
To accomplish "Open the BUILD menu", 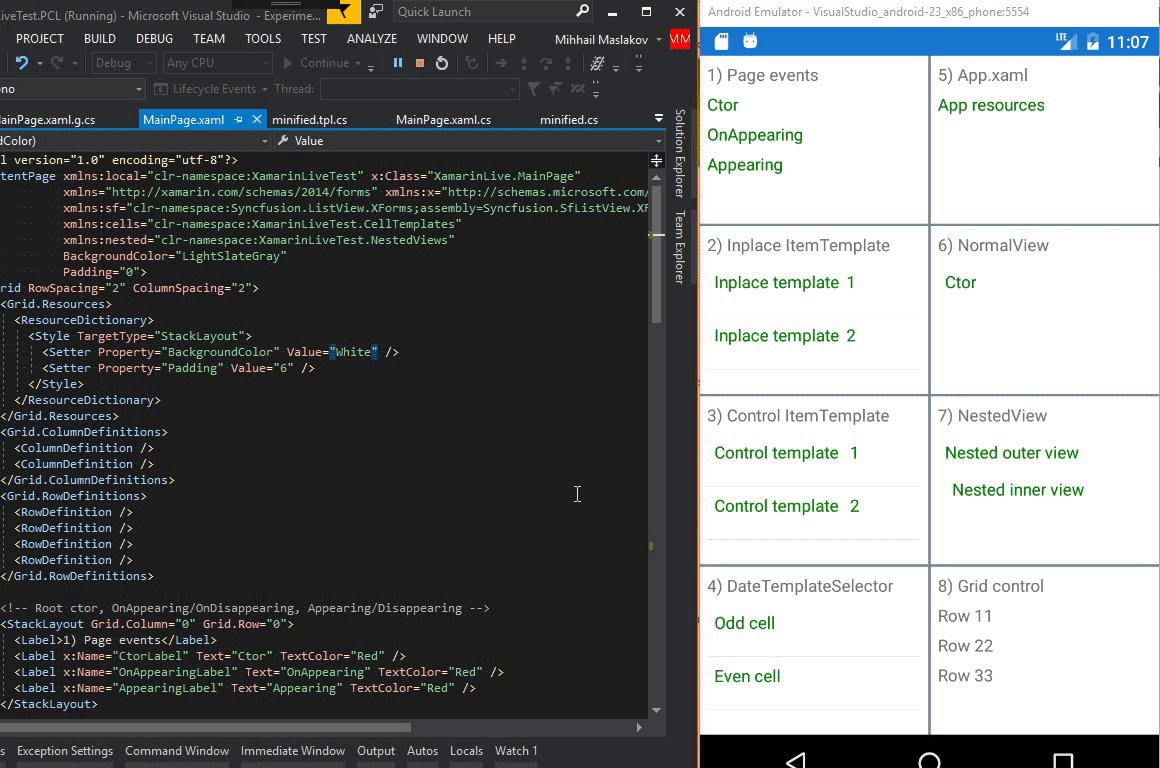I will (100, 38).
